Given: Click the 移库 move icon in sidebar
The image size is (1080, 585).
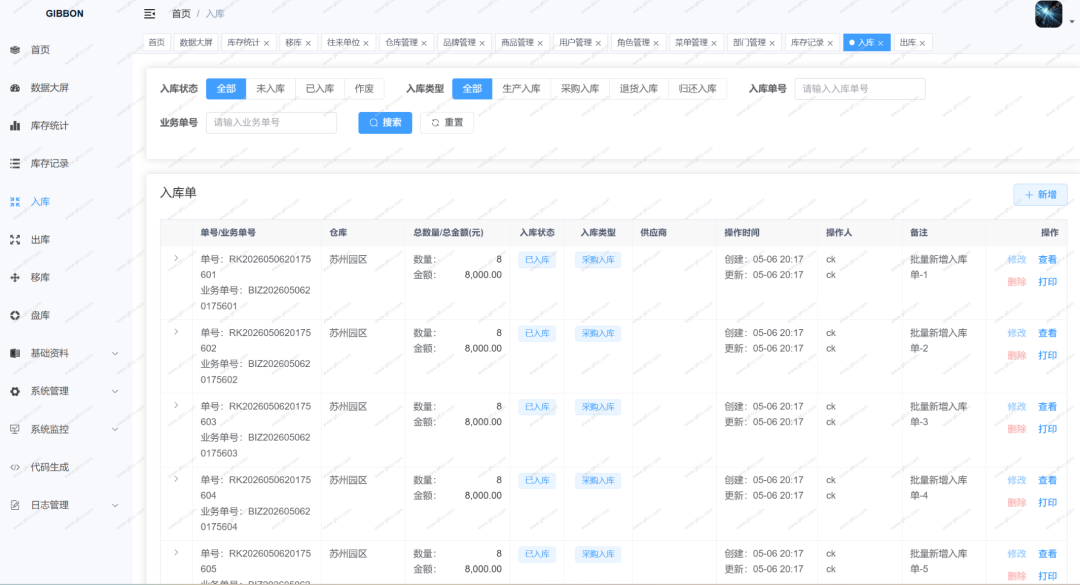Looking at the screenshot, I should click(x=15, y=277).
